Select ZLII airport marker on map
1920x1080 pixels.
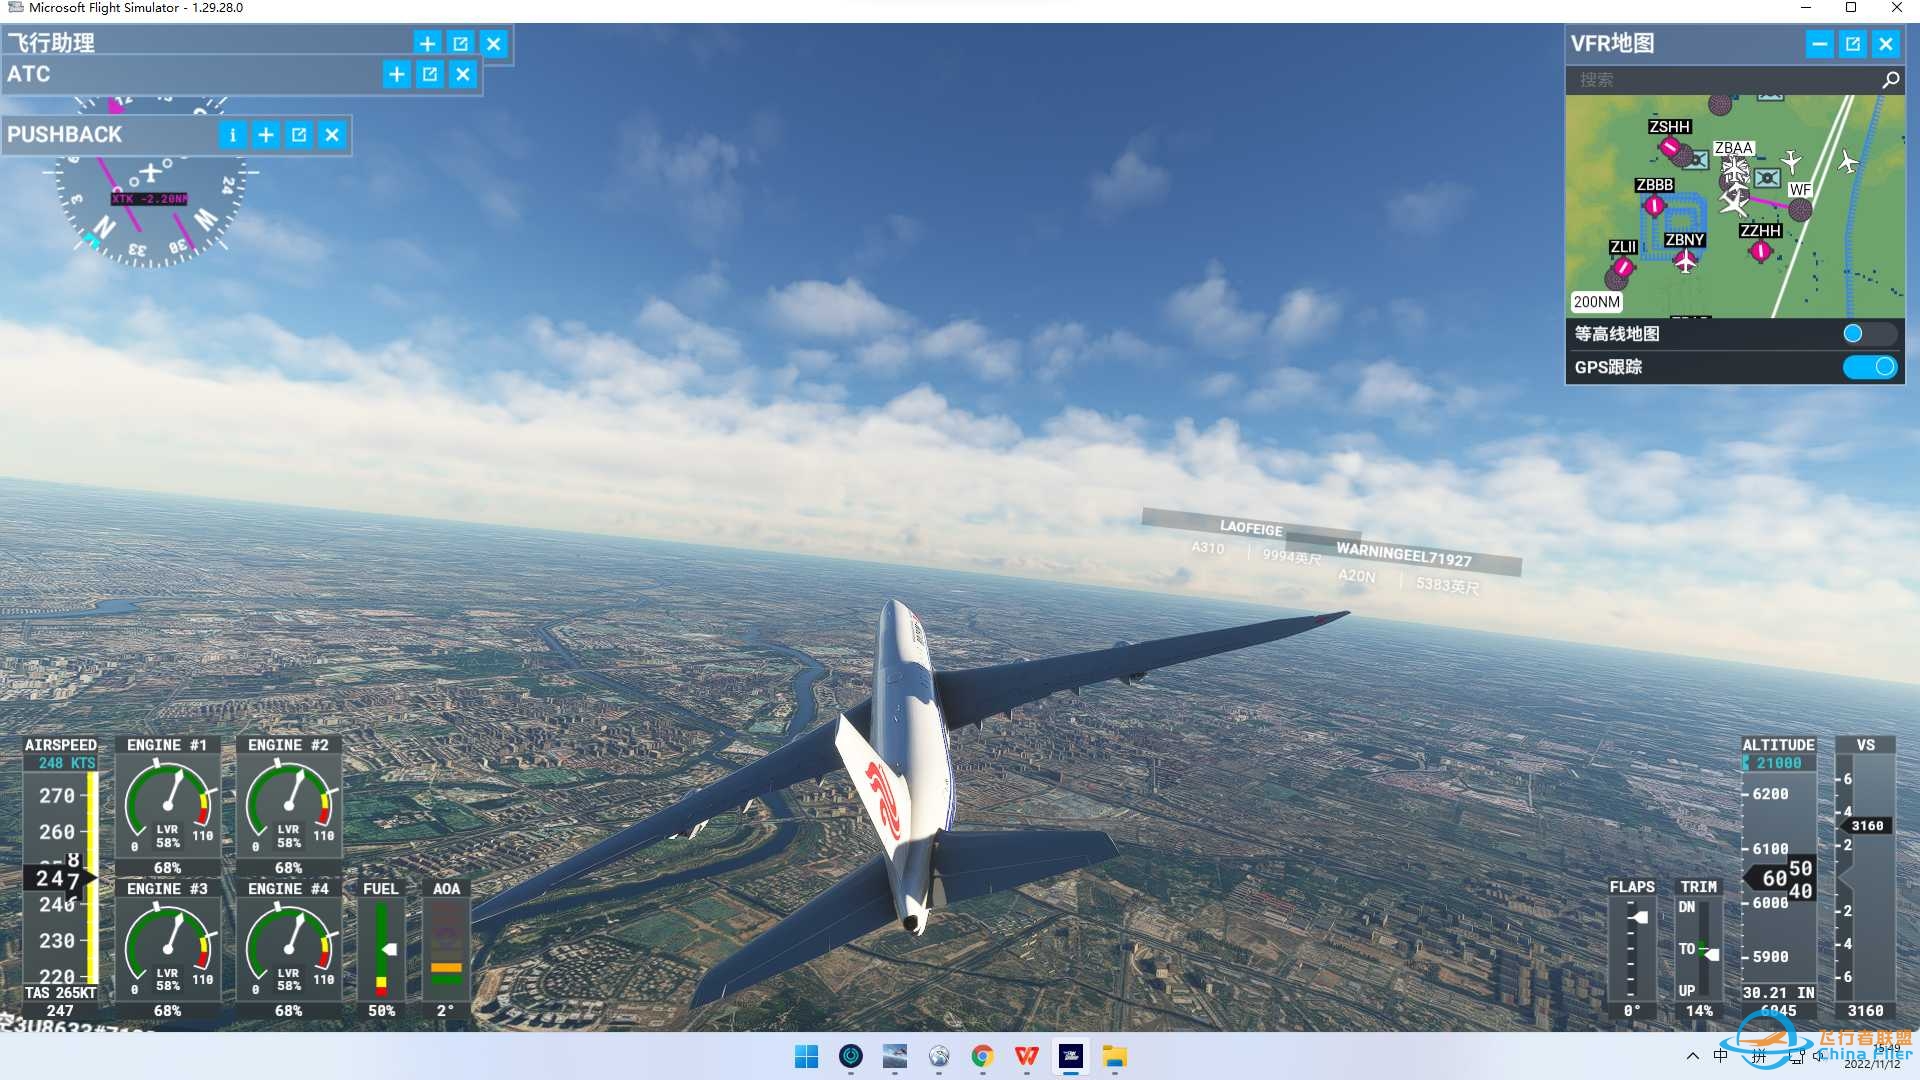(1622, 267)
